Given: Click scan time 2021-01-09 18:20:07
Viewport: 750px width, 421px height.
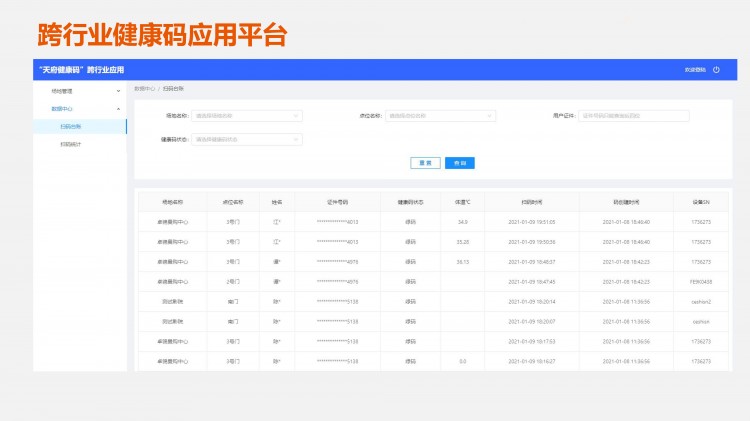Looking at the screenshot, I should (532, 322).
